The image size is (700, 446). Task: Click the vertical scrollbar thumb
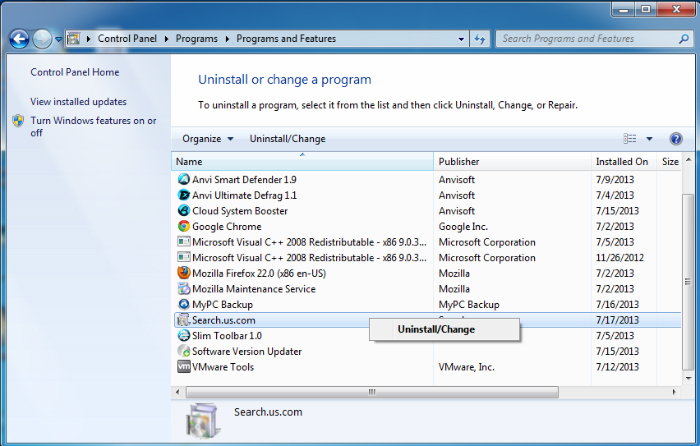688,282
